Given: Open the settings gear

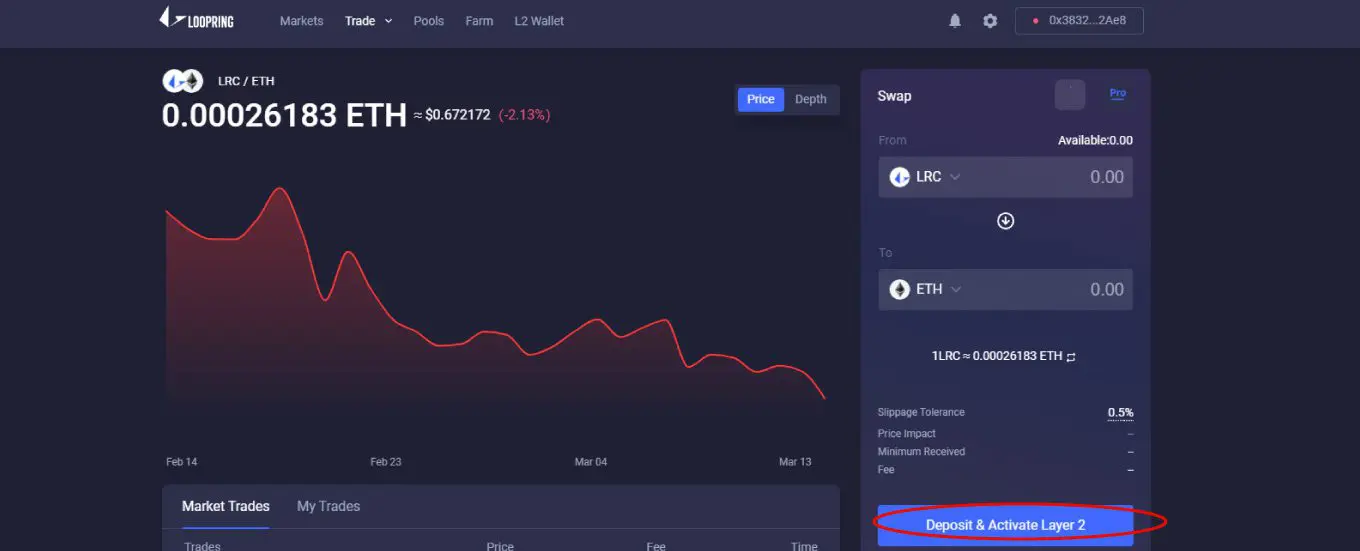Looking at the screenshot, I should [990, 21].
